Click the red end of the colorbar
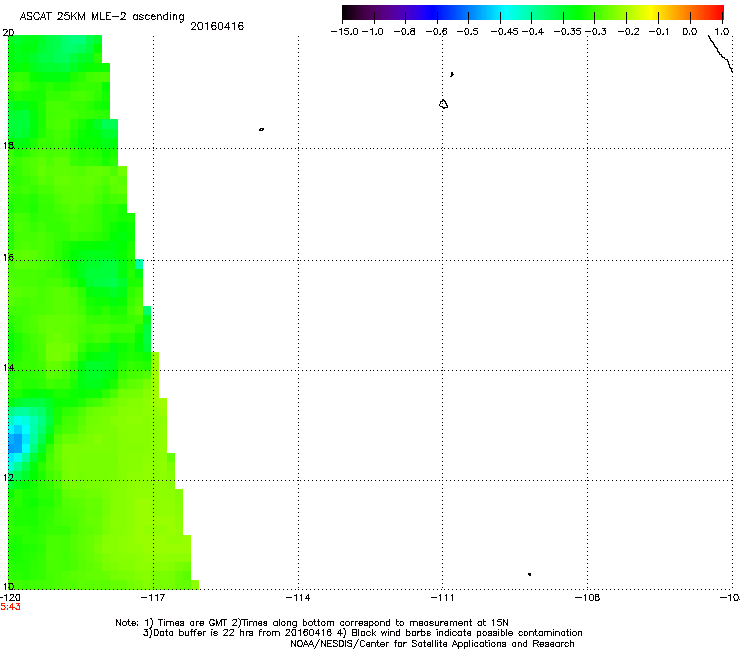The height and width of the screenshot is (650, 740). [715, 12]
